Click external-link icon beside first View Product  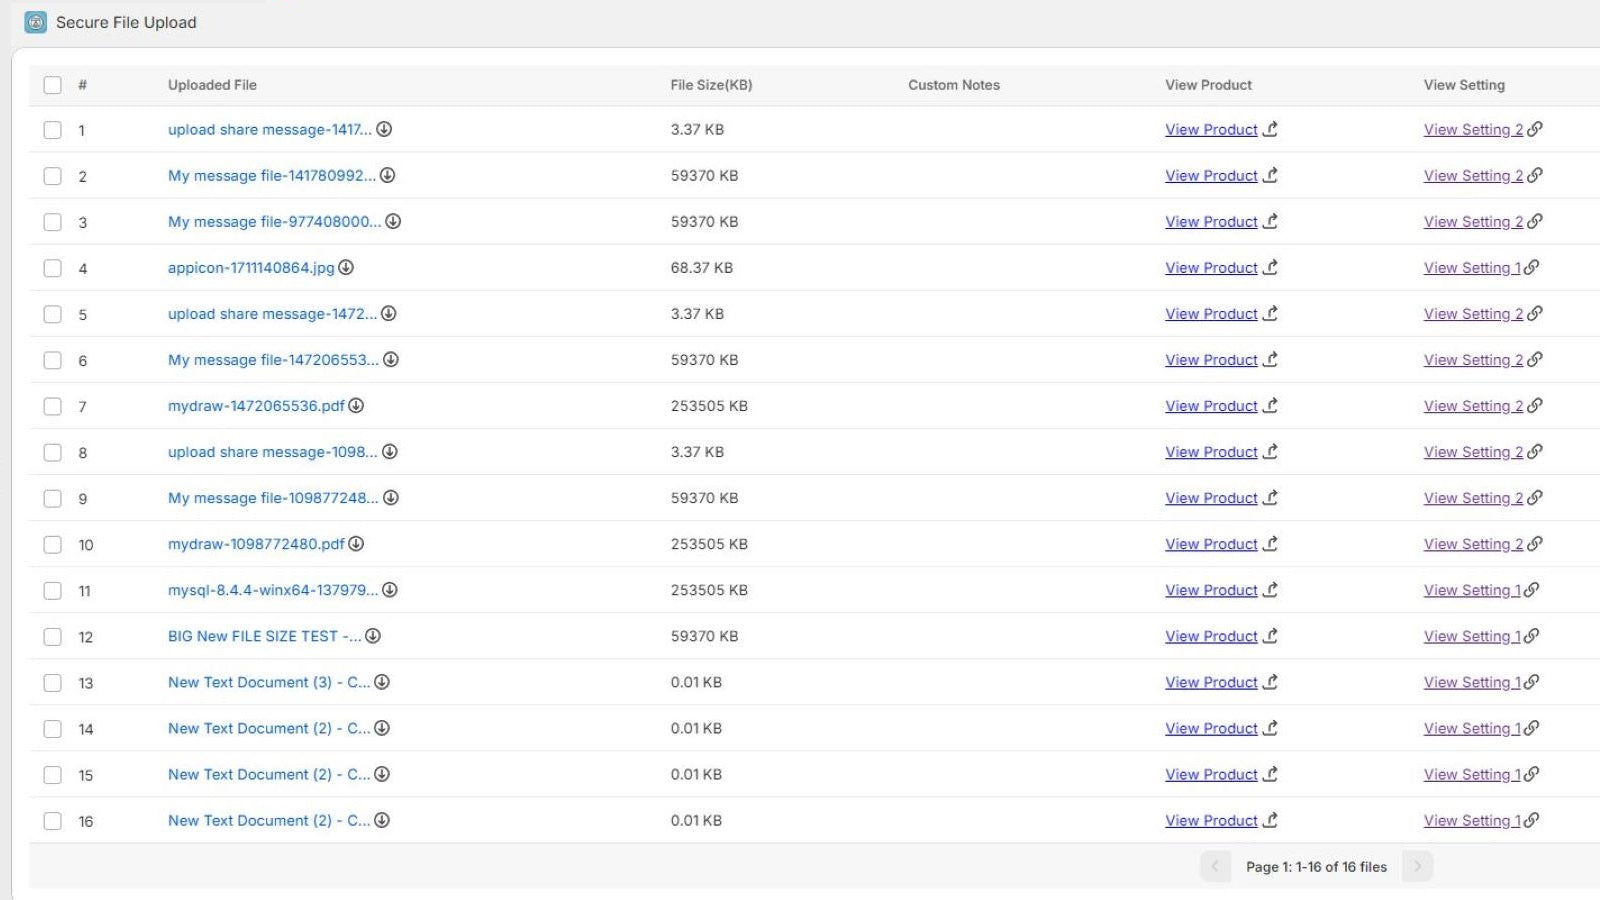click(x=1270, y=129)
